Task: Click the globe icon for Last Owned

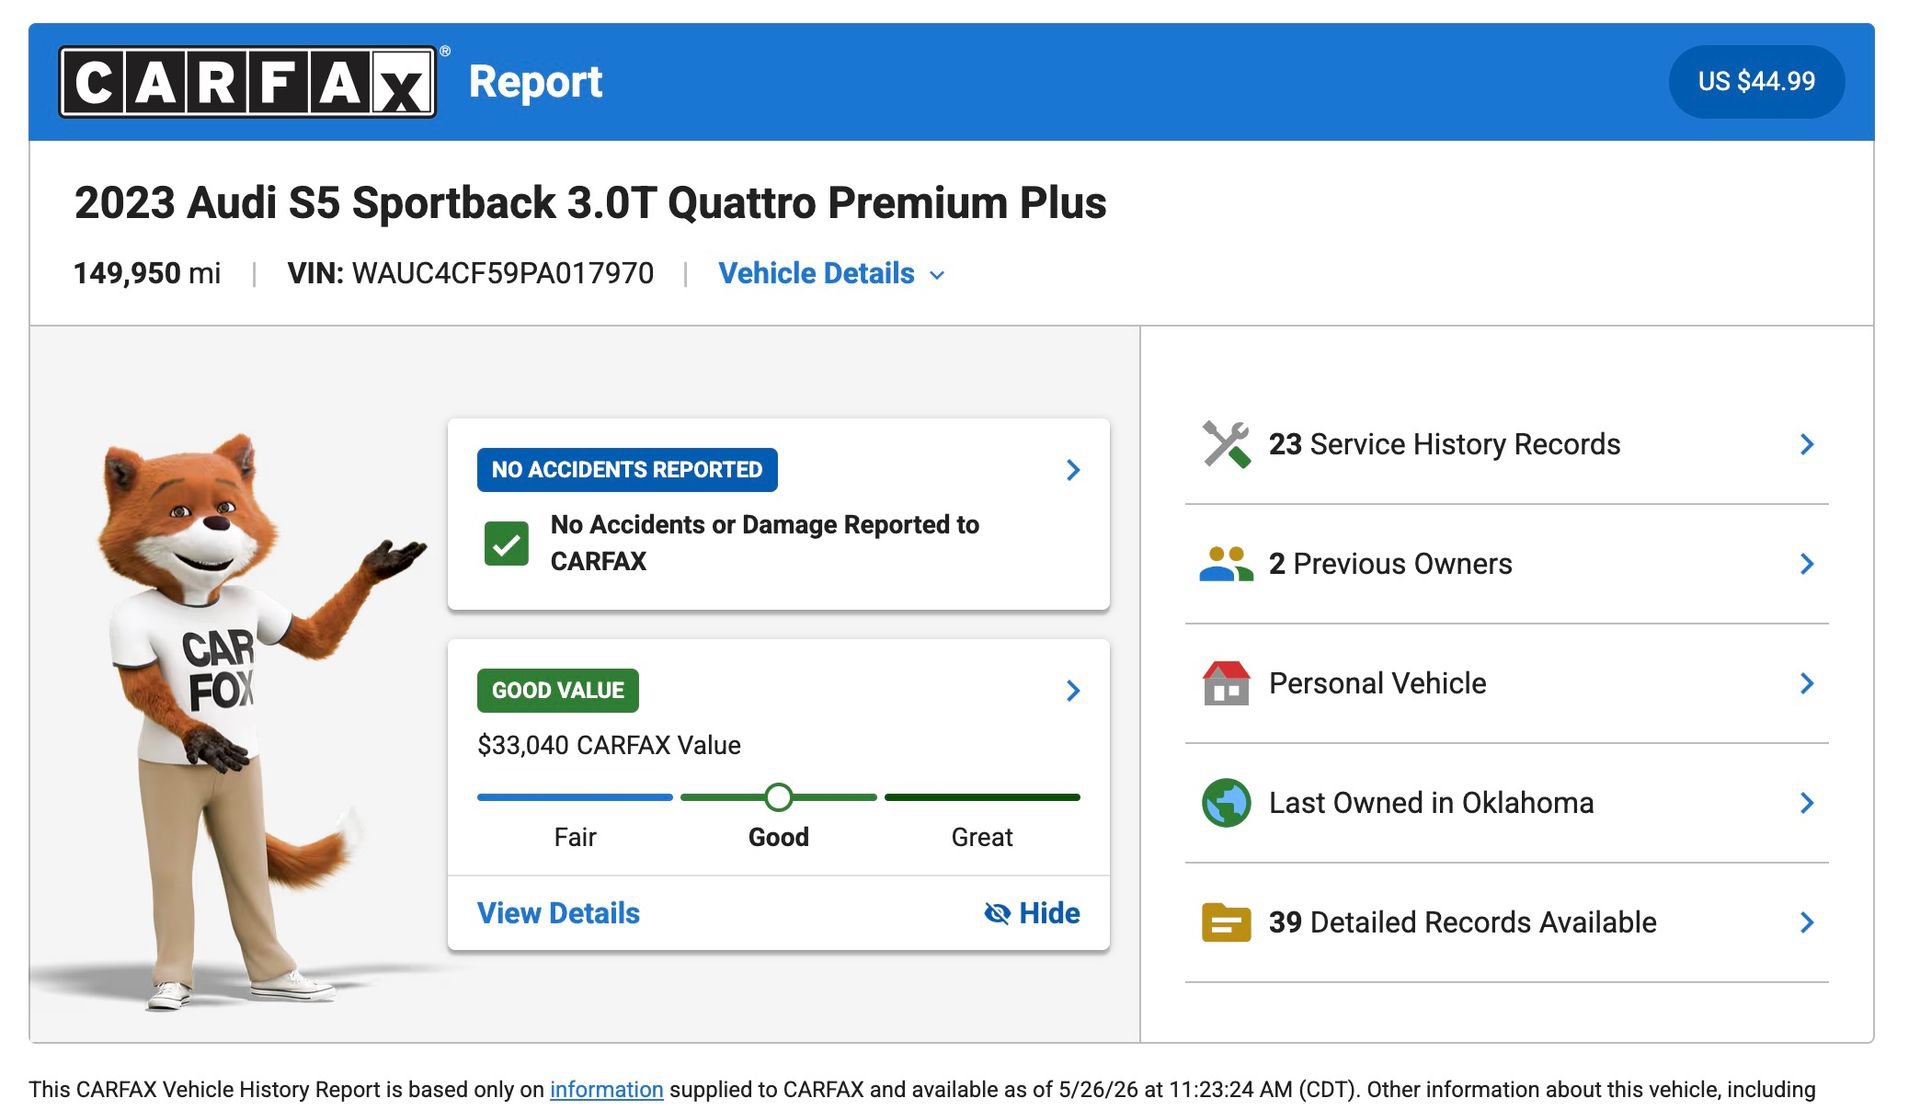Action: 1226,803
